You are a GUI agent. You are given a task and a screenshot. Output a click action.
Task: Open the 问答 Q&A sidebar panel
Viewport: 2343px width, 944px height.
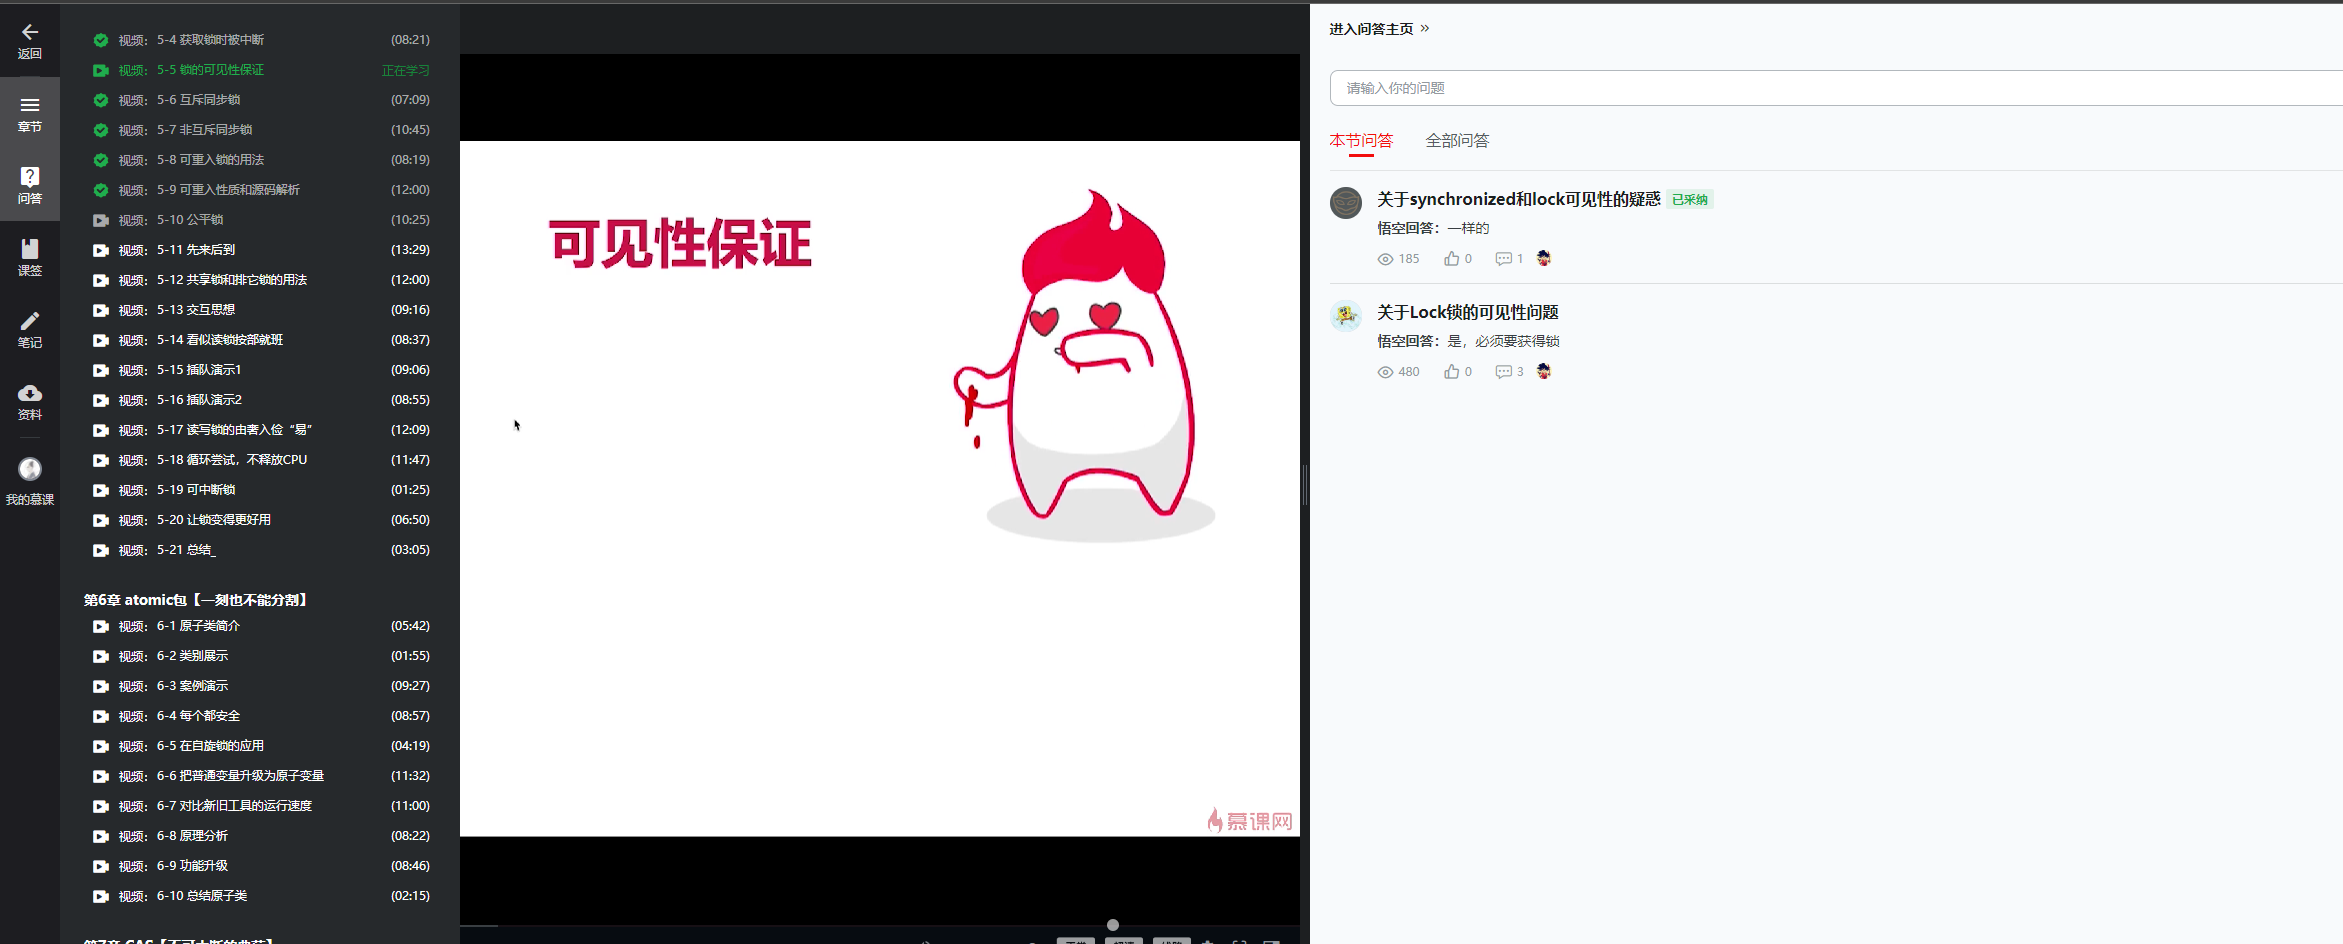30,186
